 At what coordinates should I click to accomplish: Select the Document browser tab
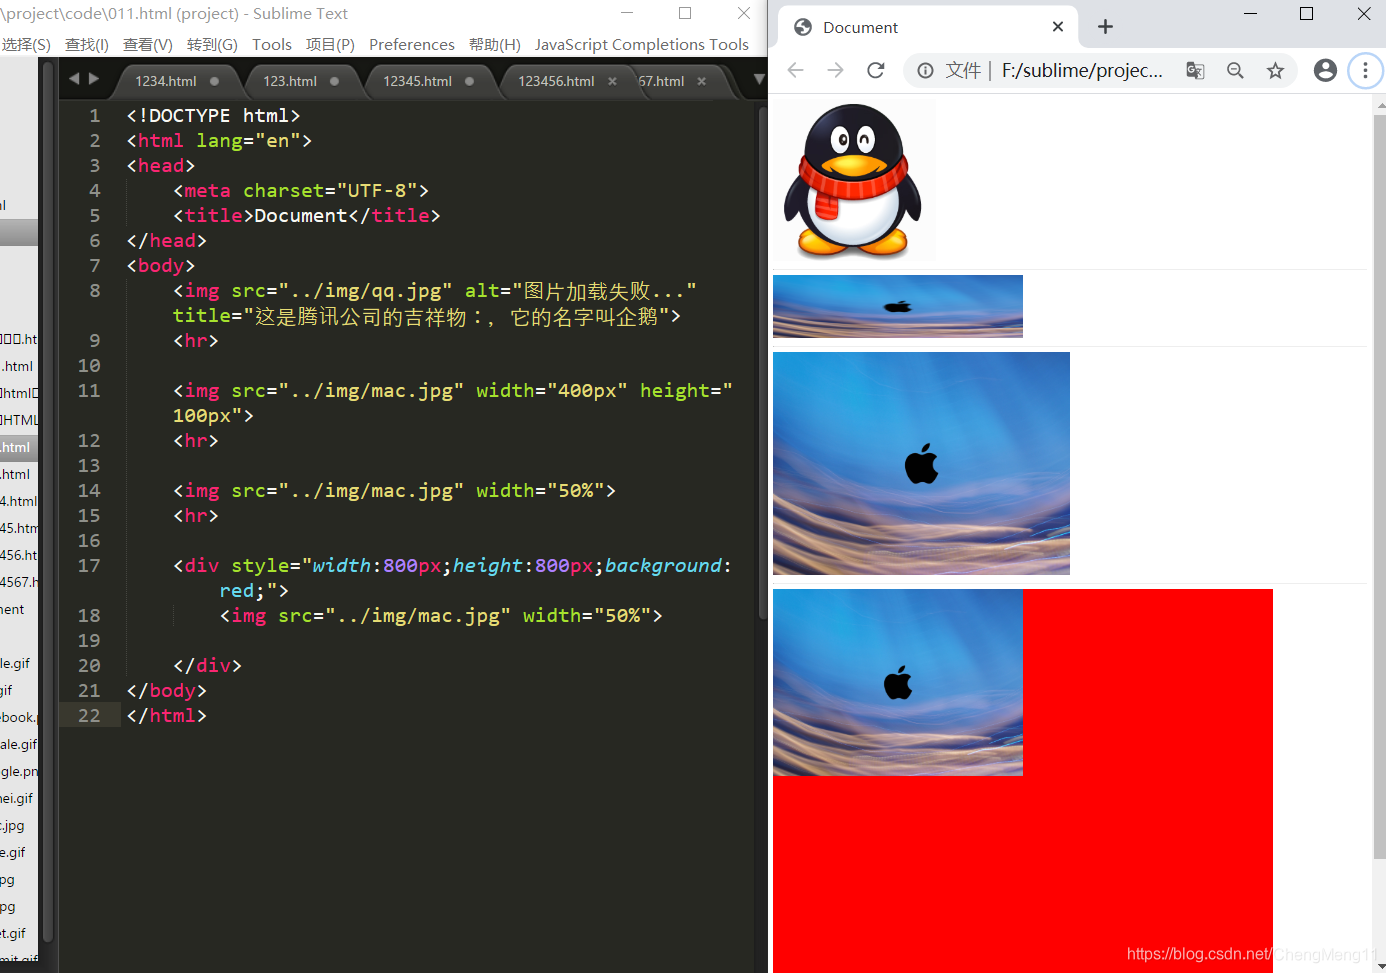pos(927,27)
